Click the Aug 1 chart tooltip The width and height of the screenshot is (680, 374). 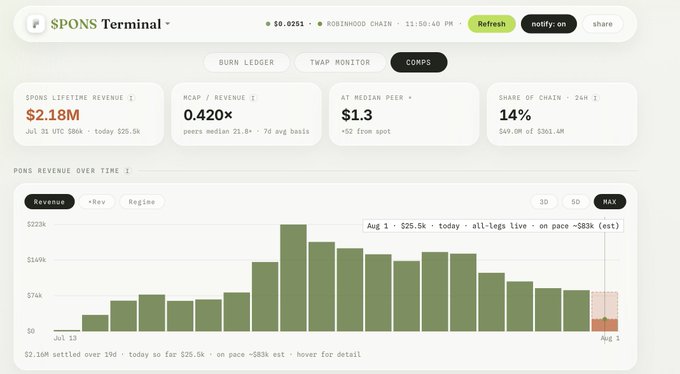(x=493, y=226)
